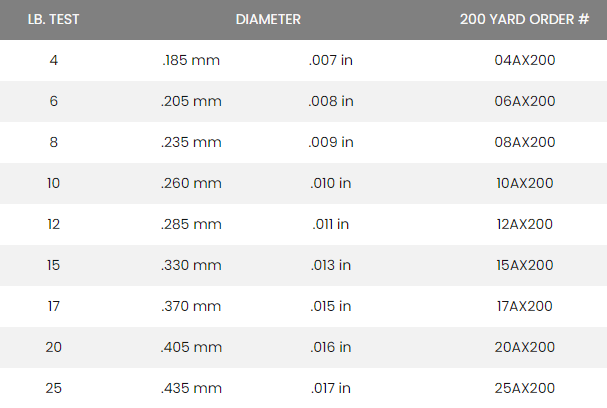
Task: Click the LB. TEST column header
Action: (x=53, y=19)
